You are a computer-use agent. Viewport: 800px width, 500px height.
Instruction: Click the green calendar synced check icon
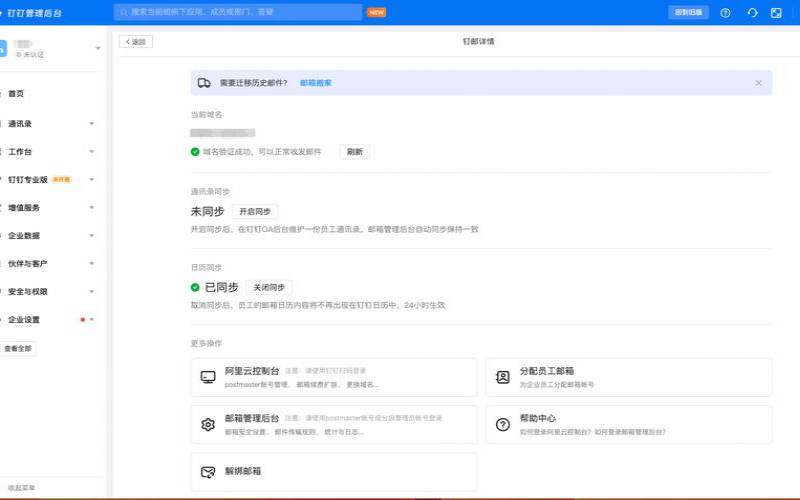[195, 287]
